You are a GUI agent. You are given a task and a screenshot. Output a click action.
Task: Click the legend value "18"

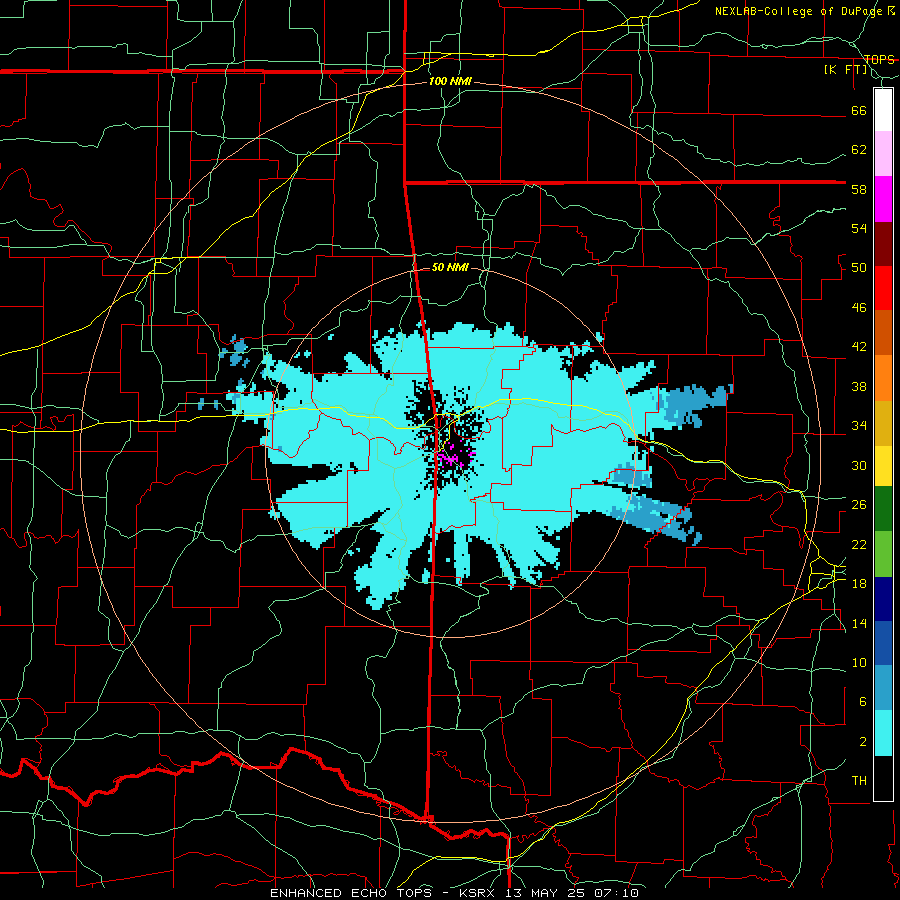click(x=859, y=584)
